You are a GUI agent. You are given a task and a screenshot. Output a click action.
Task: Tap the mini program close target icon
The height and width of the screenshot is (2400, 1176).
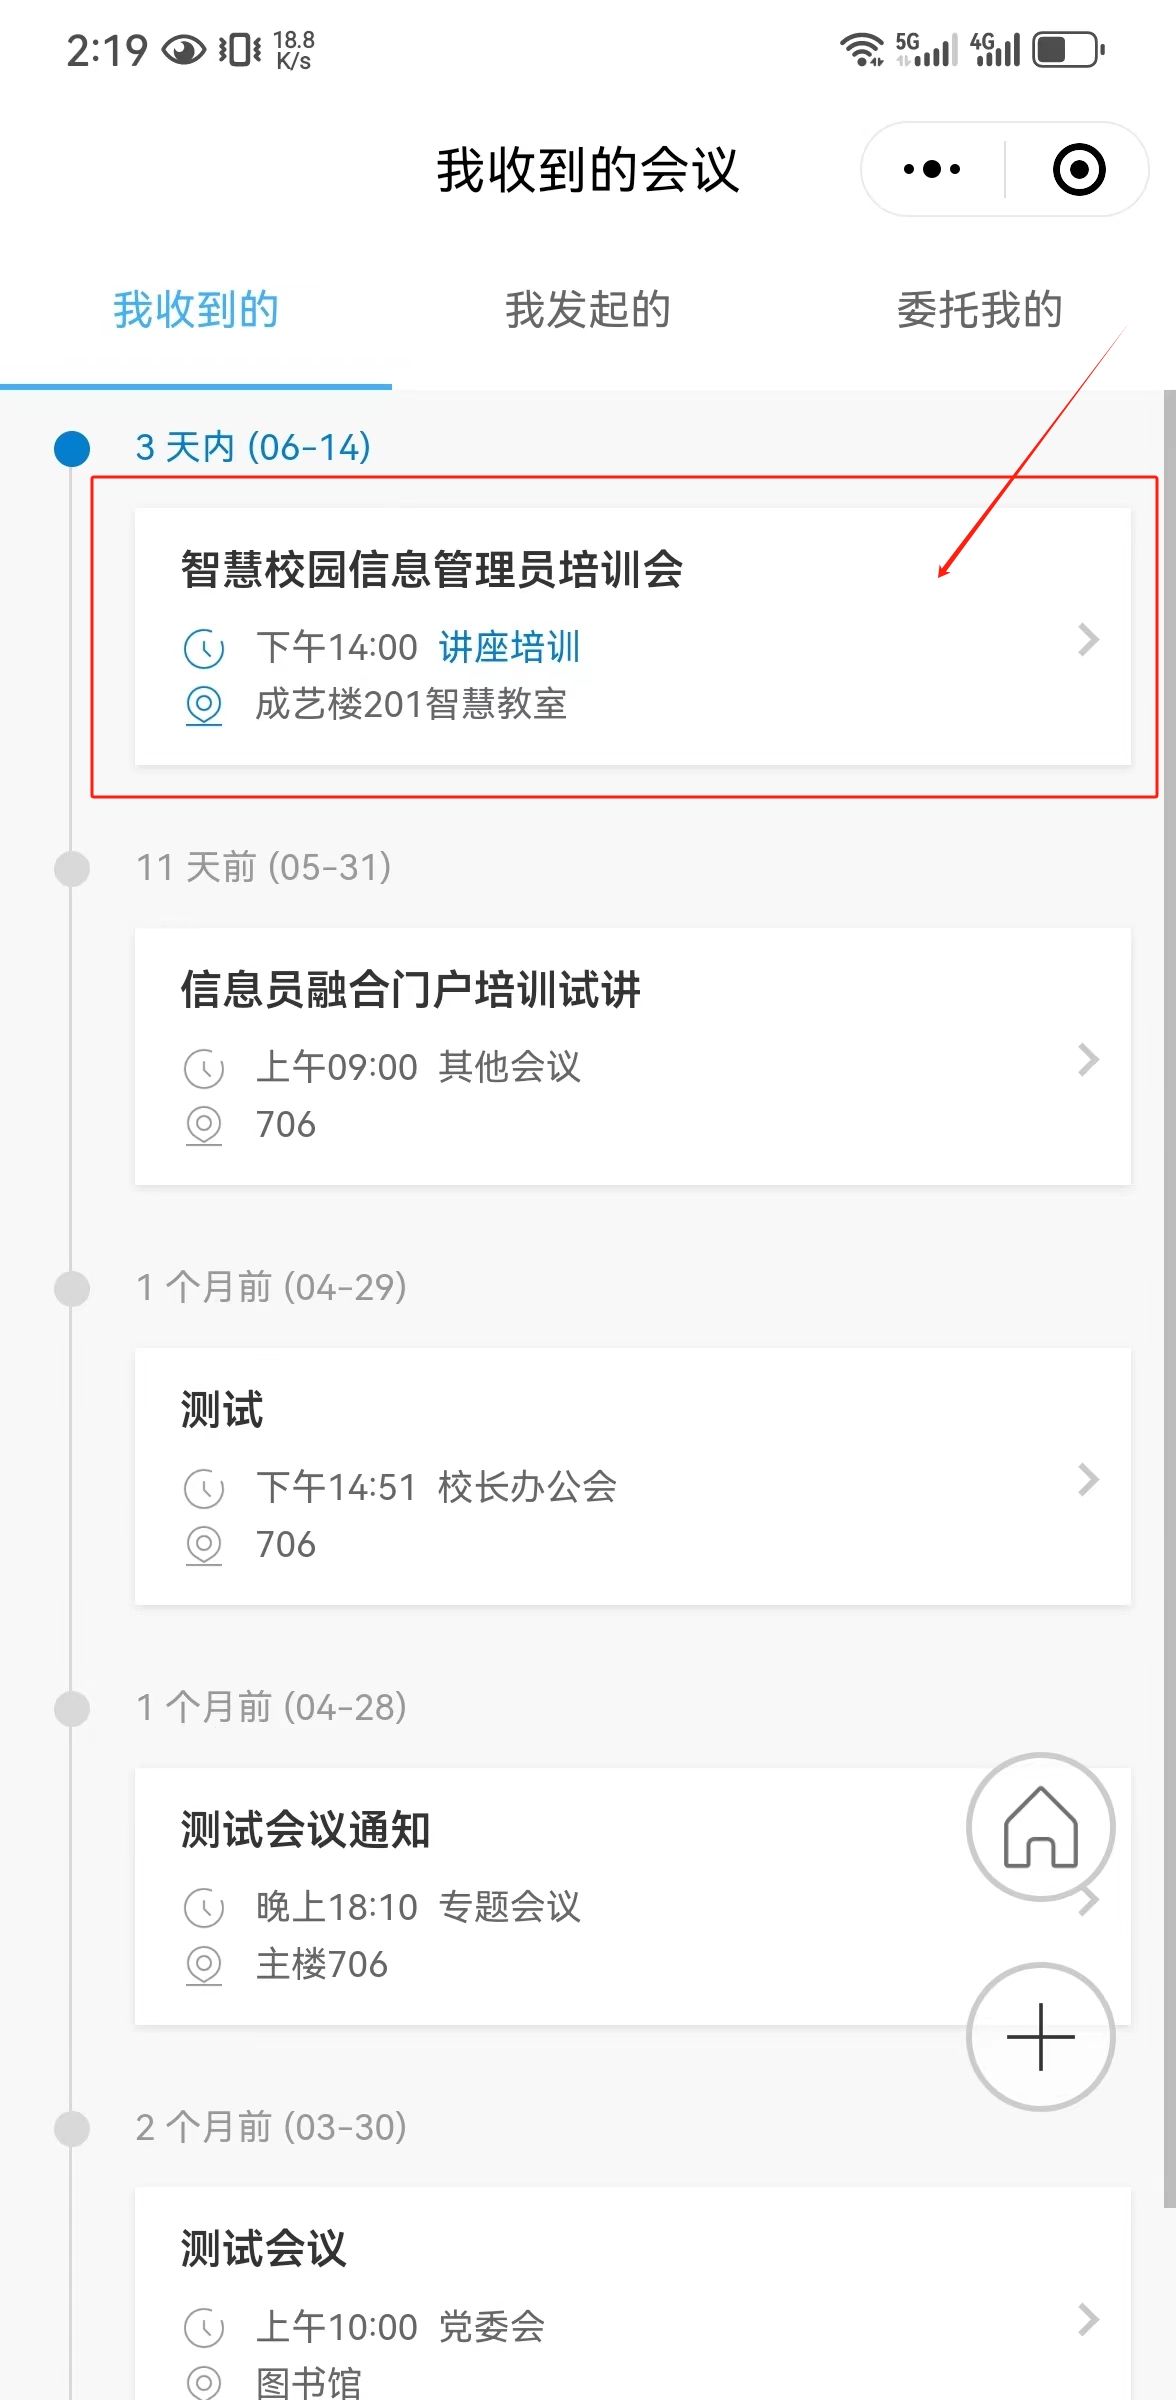[1079, 169]
